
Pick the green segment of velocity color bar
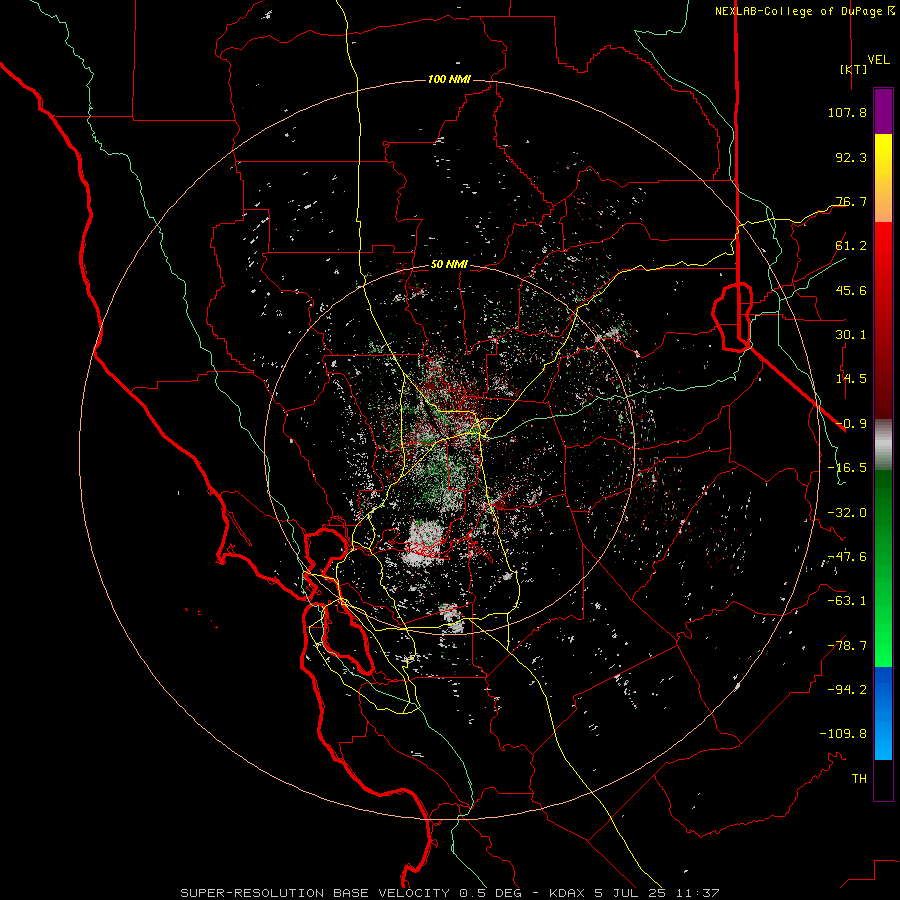click(x=883, y=568)
